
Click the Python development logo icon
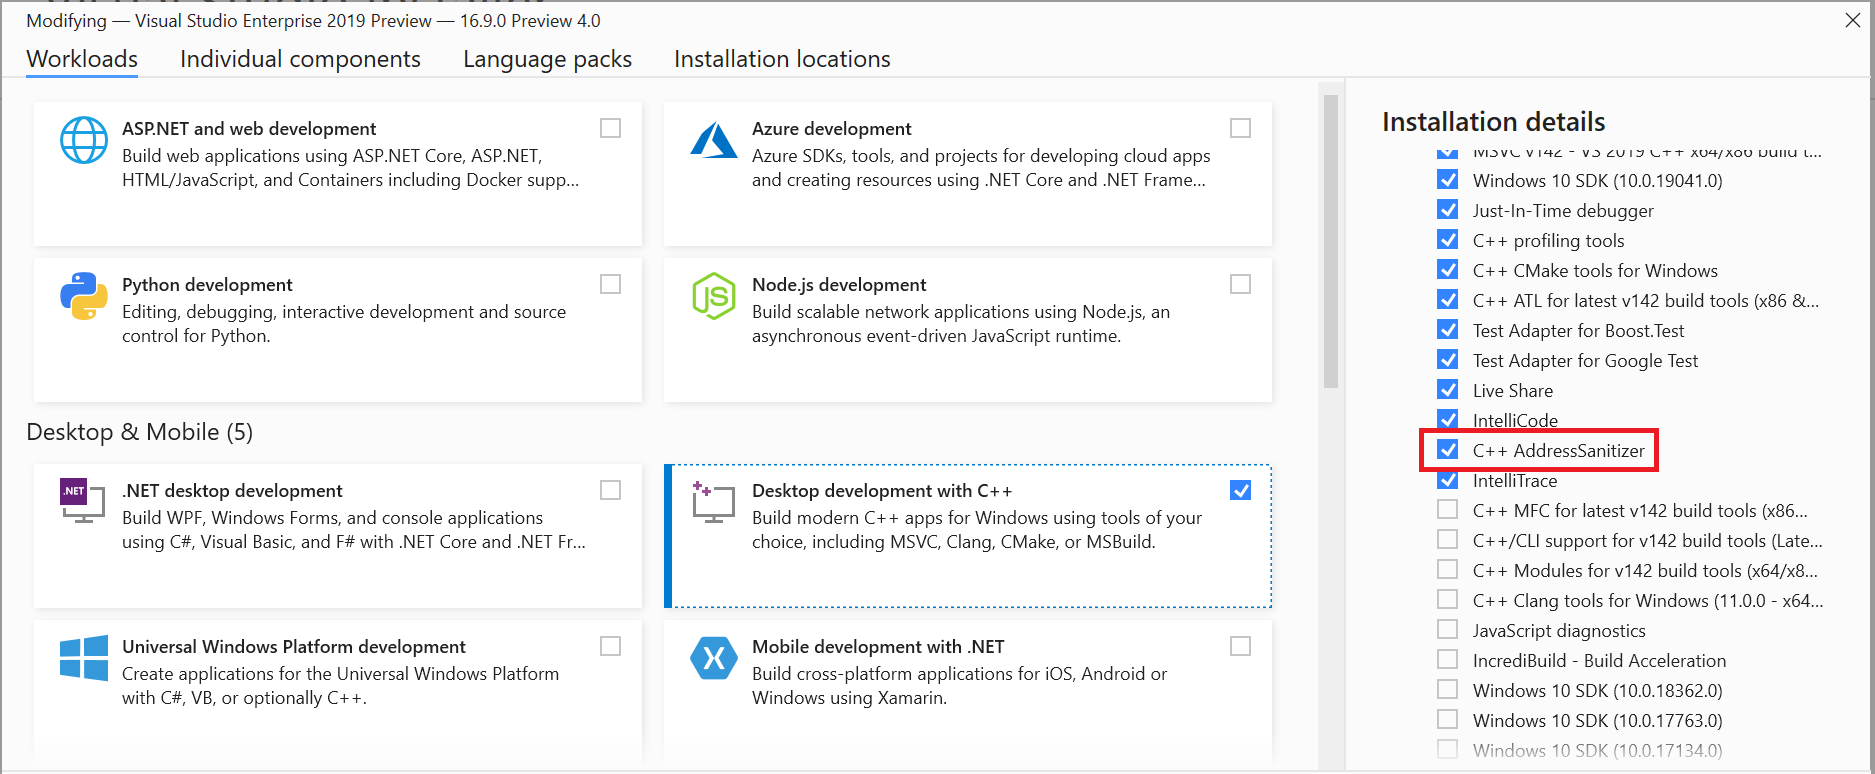[x=84, y=296]
